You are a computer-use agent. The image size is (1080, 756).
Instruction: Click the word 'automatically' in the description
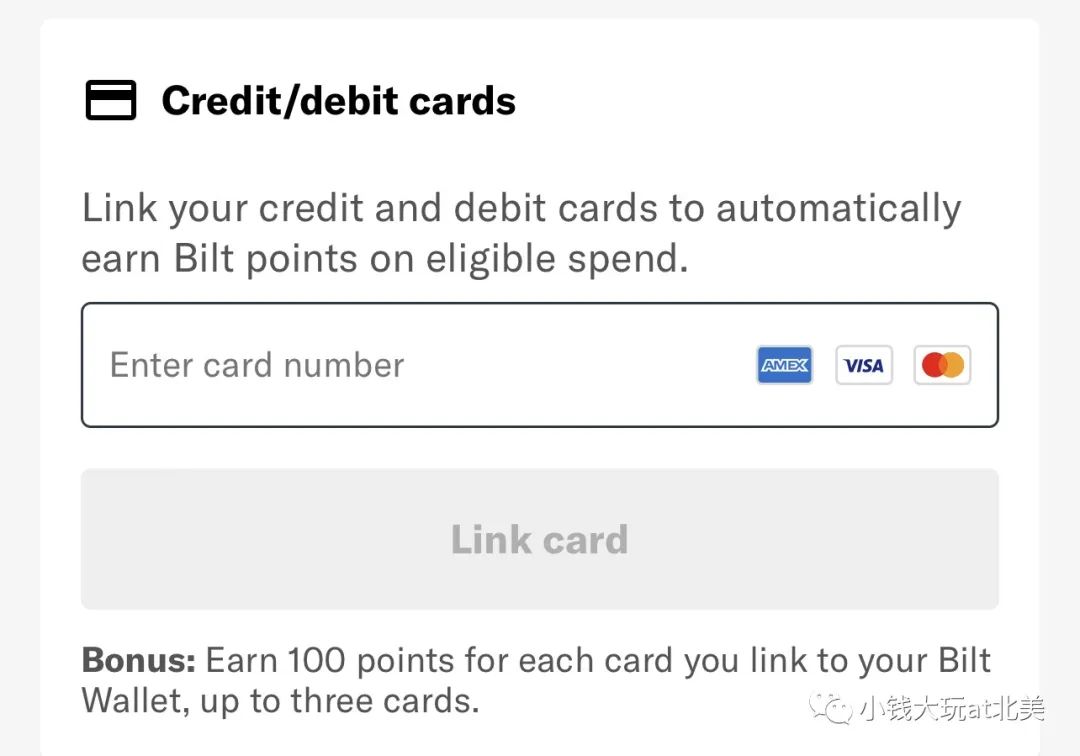[x=839, y=209]
